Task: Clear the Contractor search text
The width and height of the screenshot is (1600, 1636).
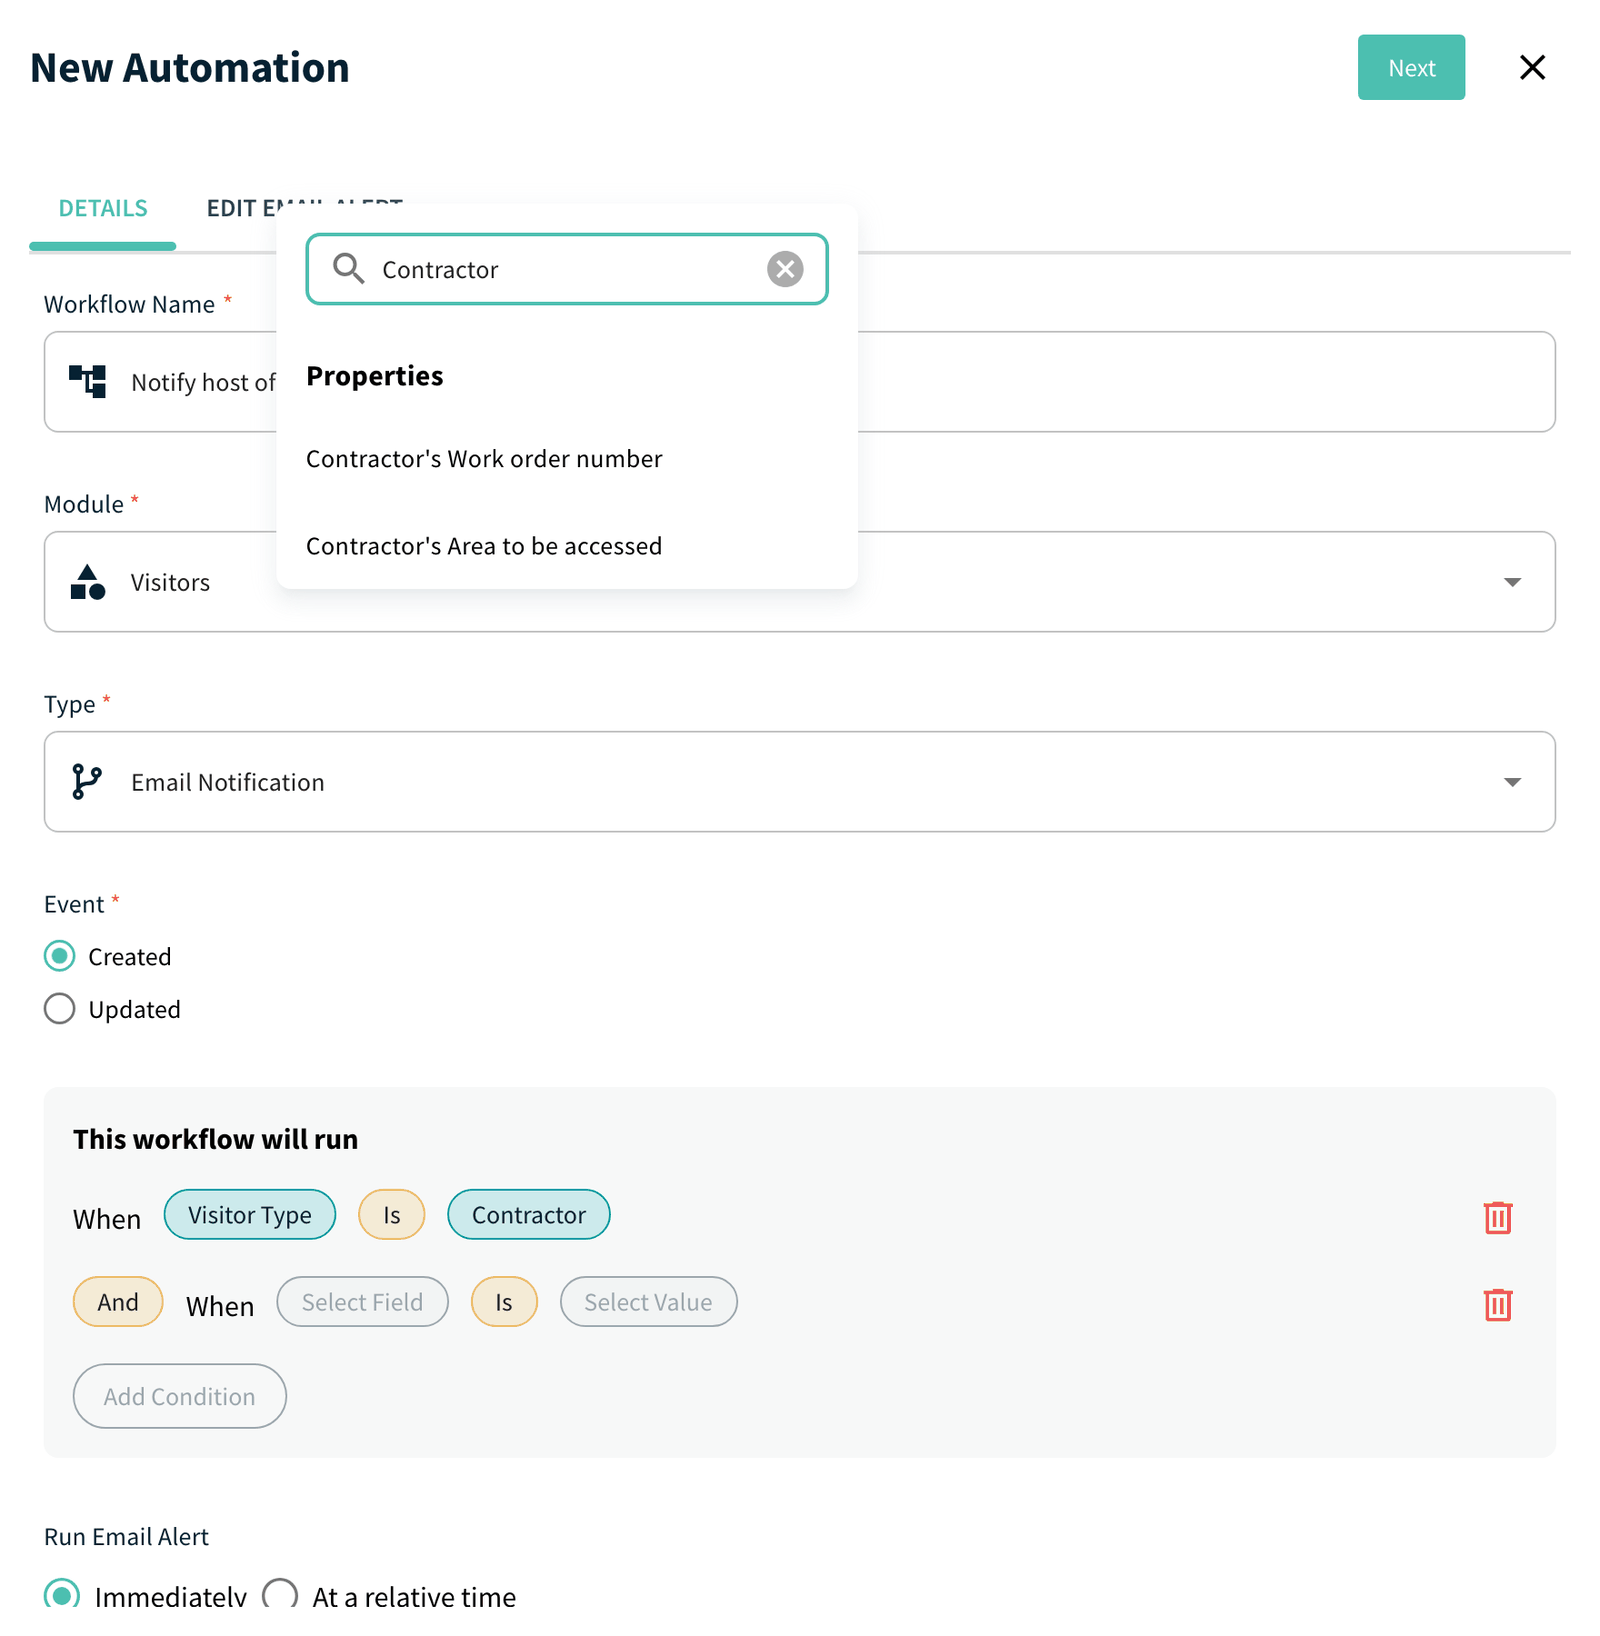Action: click(x=785, y=269)
